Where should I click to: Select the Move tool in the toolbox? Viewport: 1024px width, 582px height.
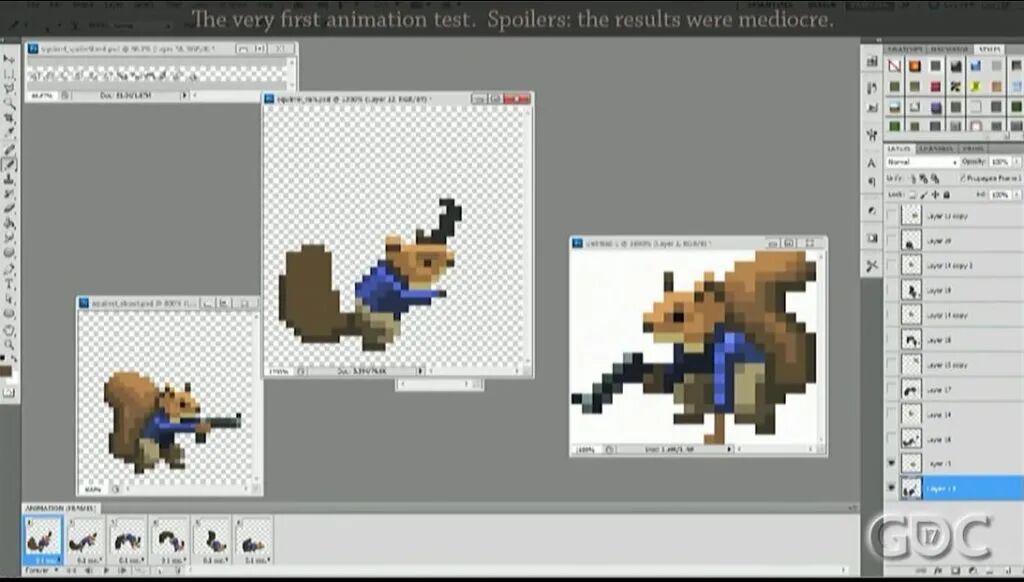click(x=9, y=59)
